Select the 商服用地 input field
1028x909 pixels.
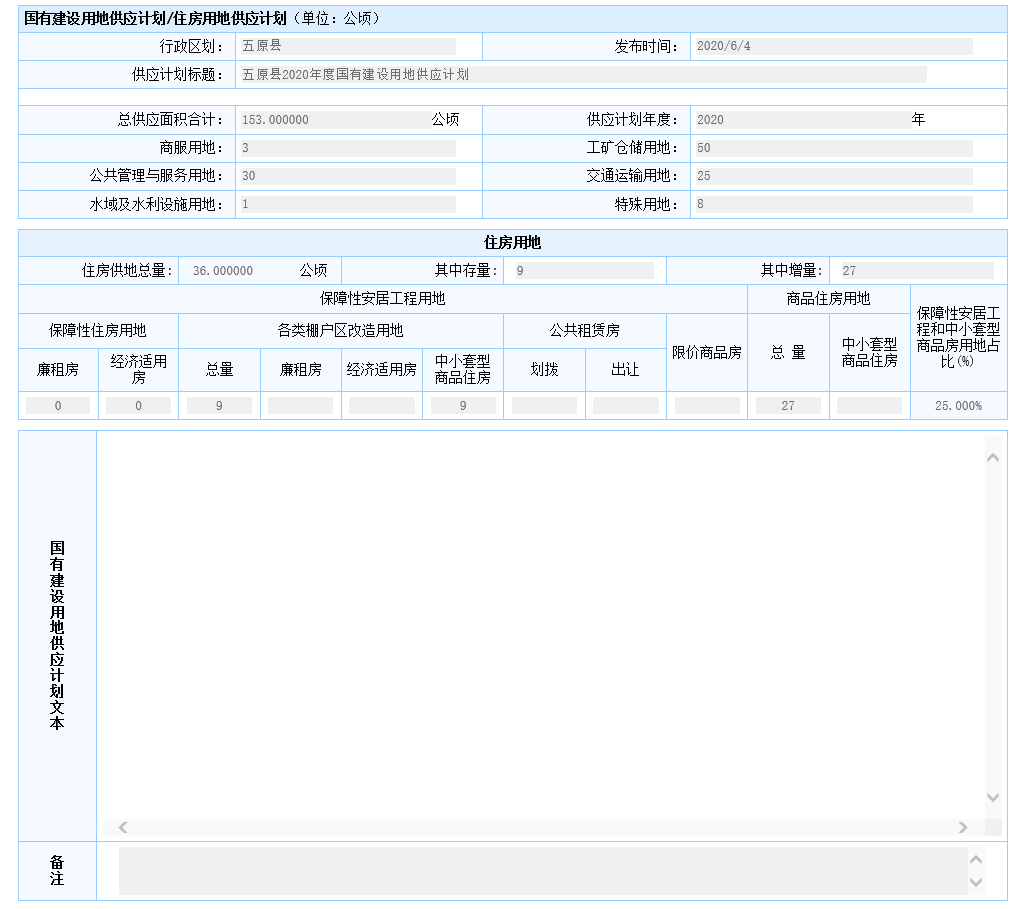tap(347, 148)
